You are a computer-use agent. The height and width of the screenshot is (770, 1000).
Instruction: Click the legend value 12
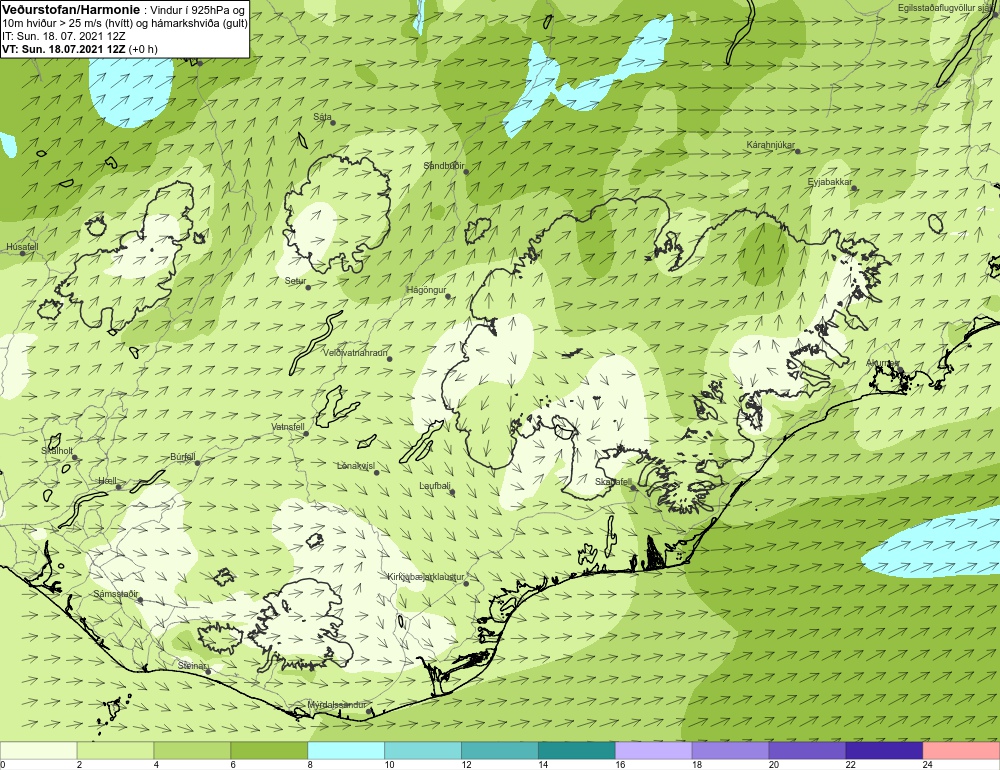467,765
